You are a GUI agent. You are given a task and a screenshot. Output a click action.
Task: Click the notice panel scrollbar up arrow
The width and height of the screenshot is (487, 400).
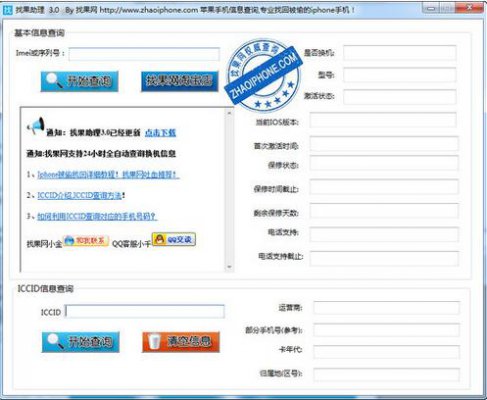point(229,113)
